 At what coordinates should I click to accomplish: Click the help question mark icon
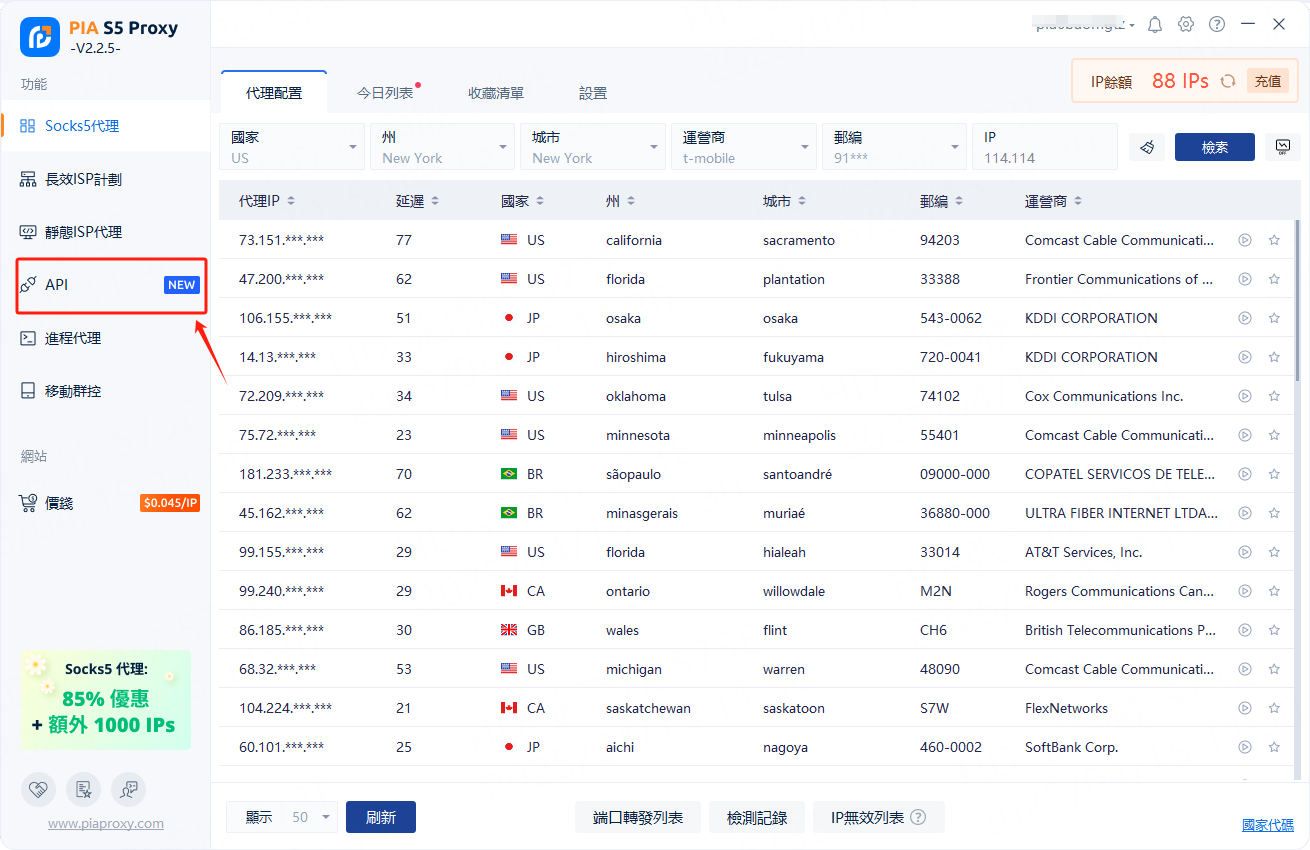click(x=1217, y=24)
